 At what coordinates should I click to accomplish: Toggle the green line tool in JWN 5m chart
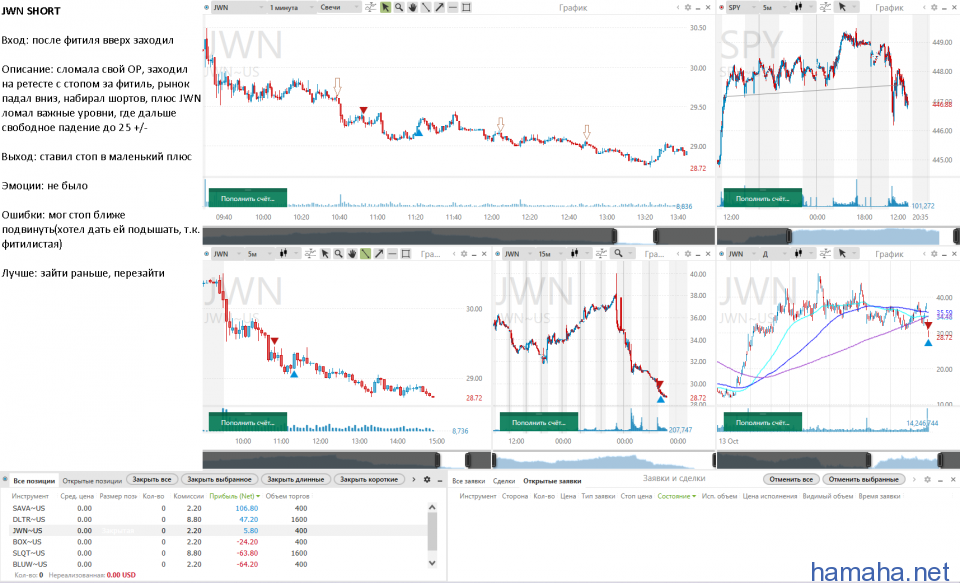[x=366, y=254]
